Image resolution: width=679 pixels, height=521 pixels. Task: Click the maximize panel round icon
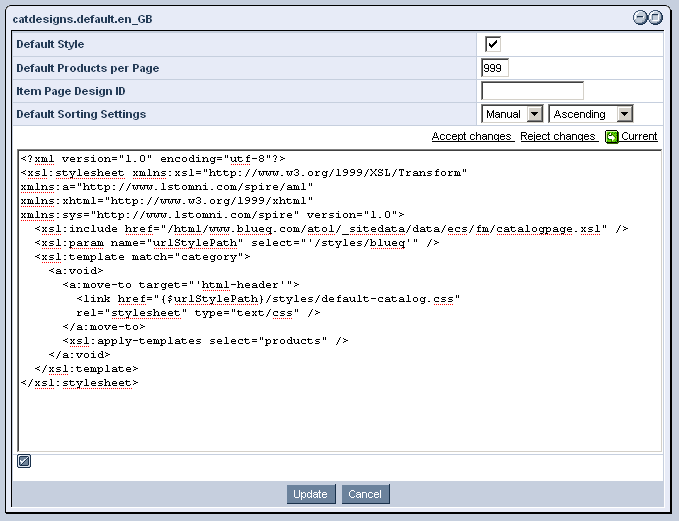[656, 17]
